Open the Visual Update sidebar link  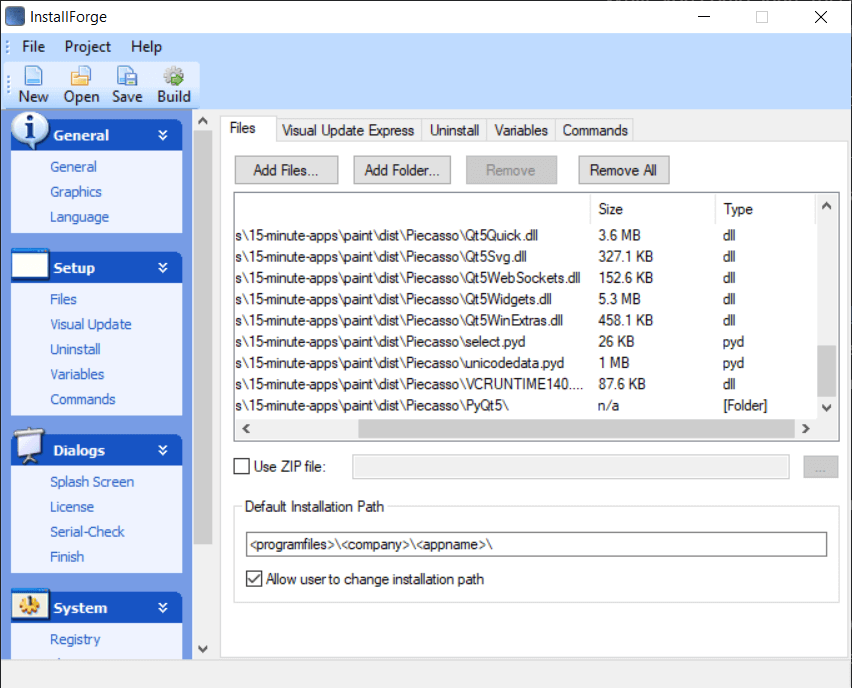pos(91,324)
